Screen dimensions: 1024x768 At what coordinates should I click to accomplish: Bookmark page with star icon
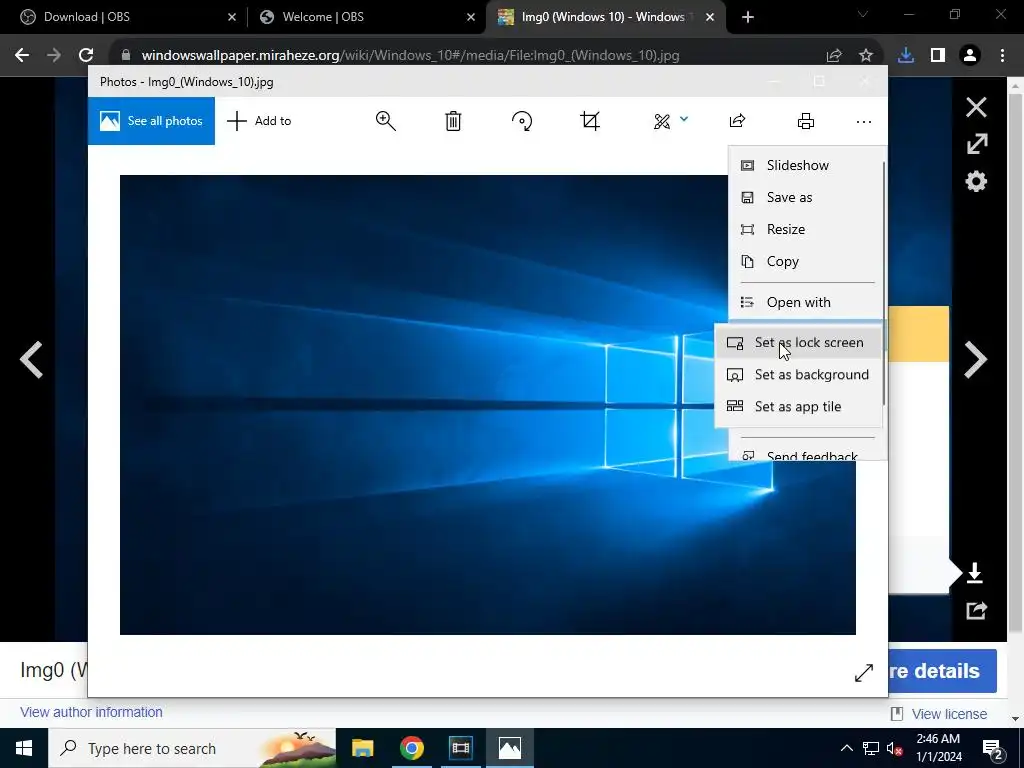(866, 56)
